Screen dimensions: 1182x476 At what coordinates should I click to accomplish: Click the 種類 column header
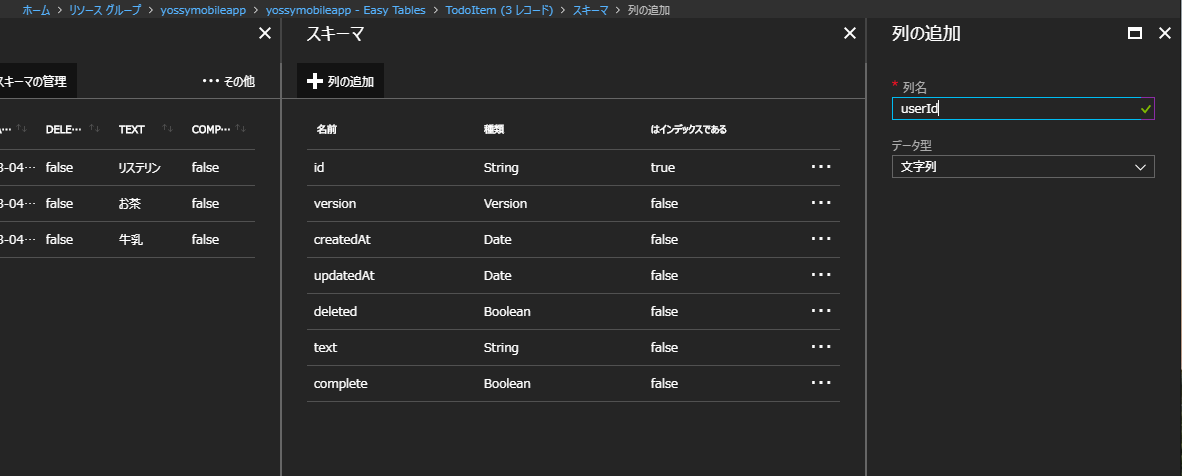[494, 129]
